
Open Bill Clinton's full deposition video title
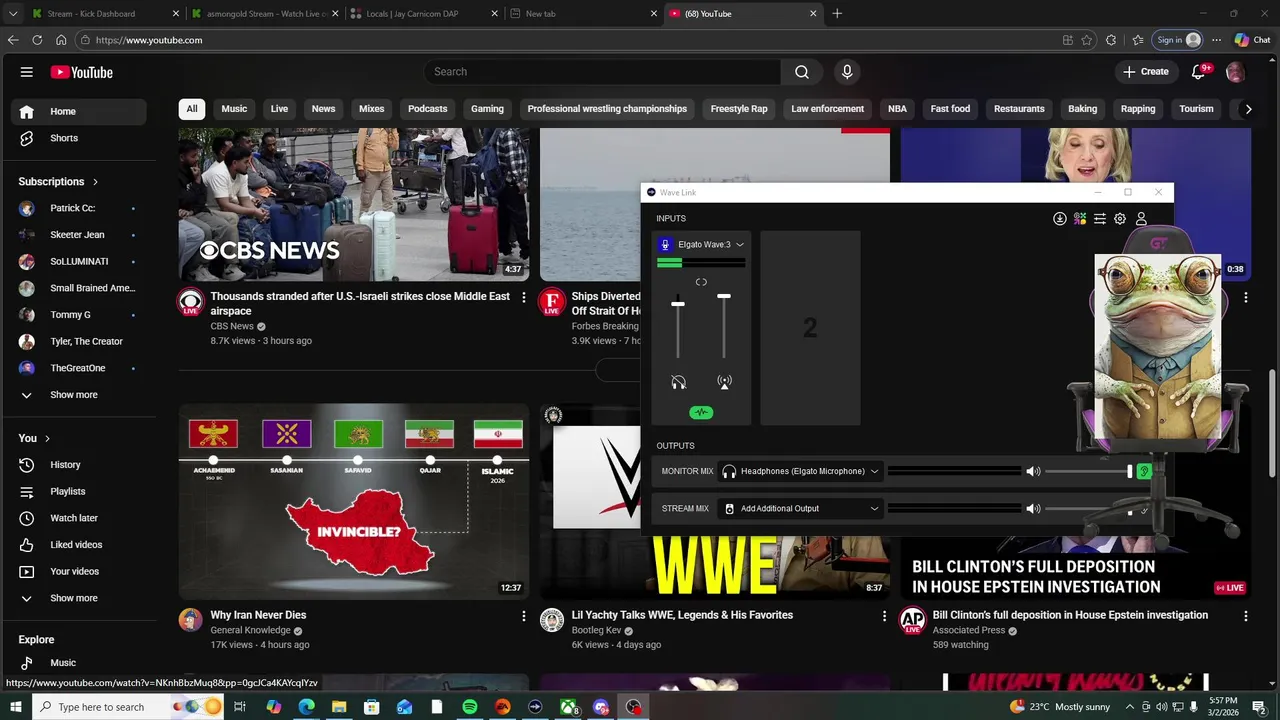pos(1070,615)
